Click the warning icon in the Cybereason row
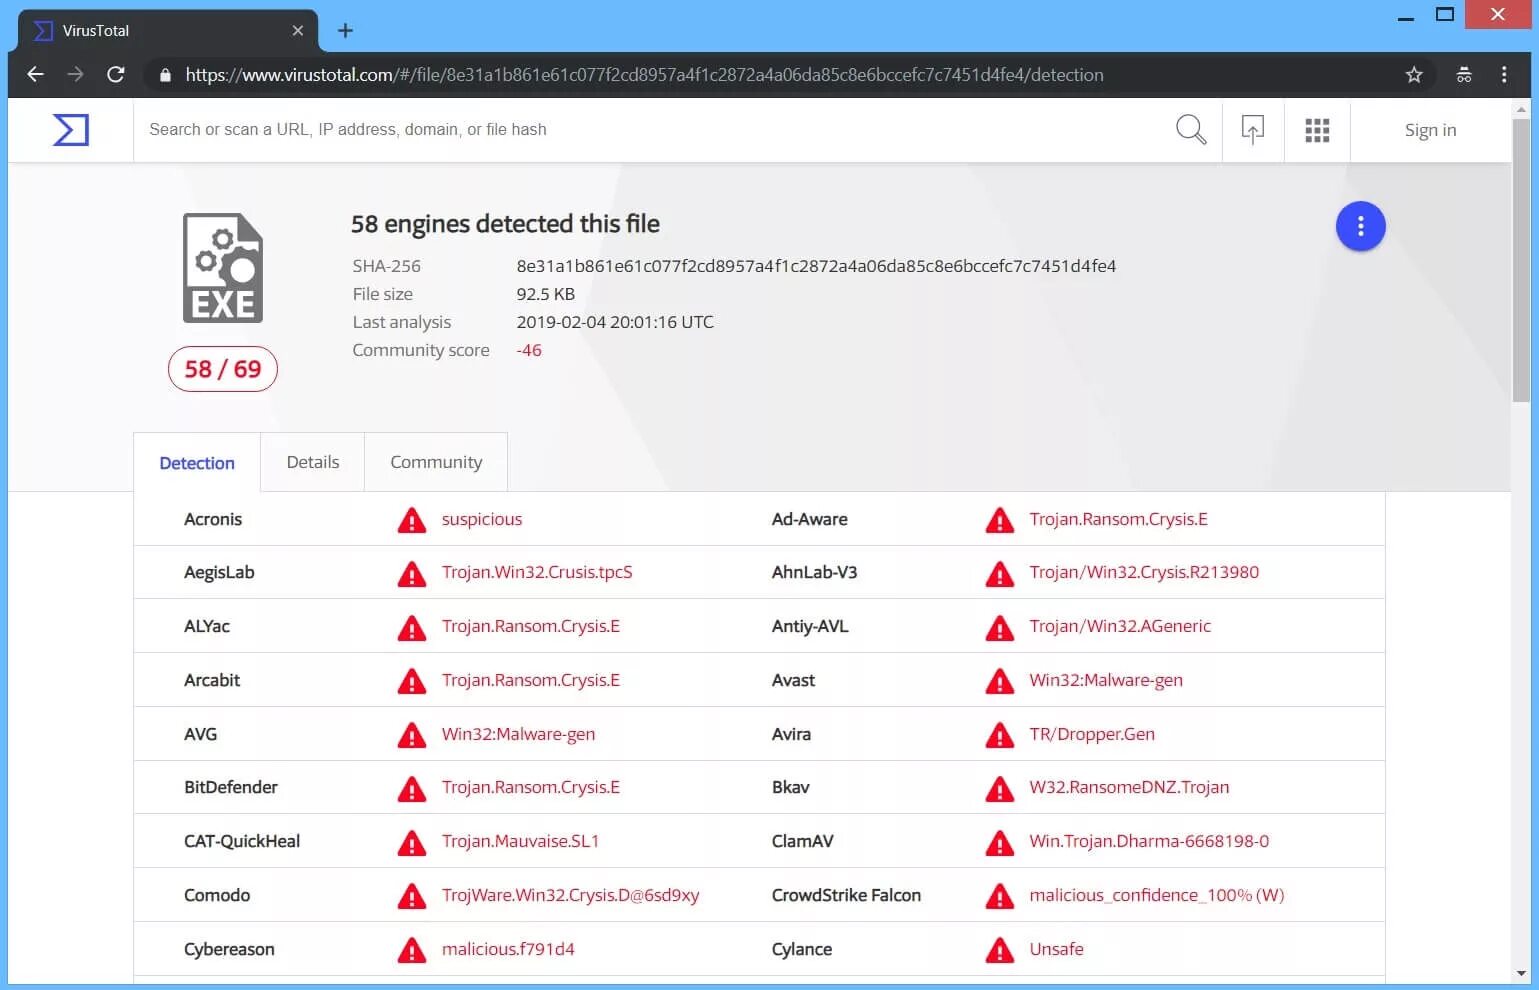The width and height of the screenshot is (1539, 990). pyautogui.click(x=412, y=950)
